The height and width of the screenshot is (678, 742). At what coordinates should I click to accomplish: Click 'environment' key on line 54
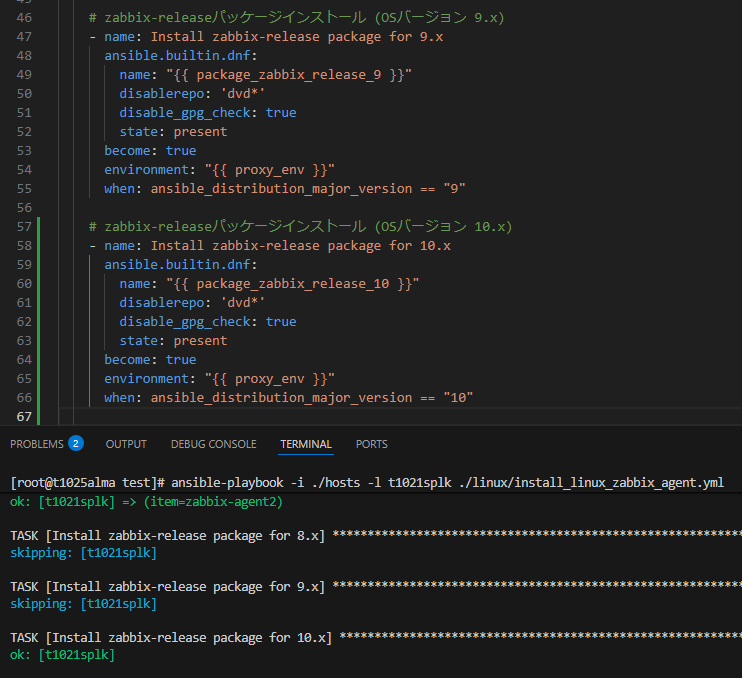tap(146, 169)
